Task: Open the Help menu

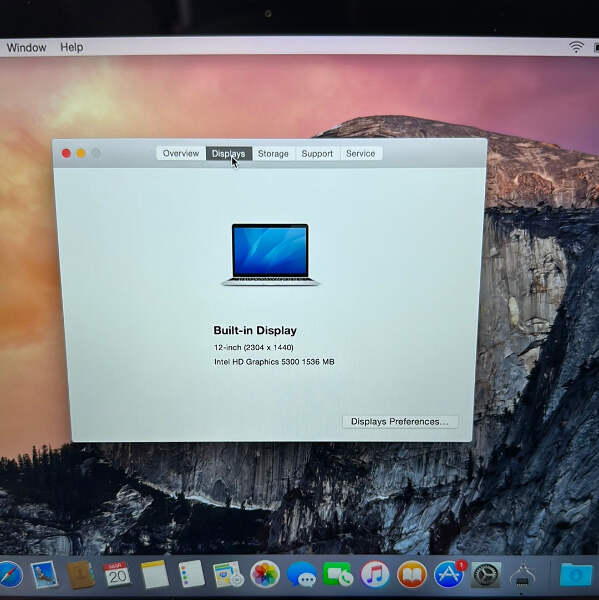Action: pyautogui.click(x=72, y=47)
